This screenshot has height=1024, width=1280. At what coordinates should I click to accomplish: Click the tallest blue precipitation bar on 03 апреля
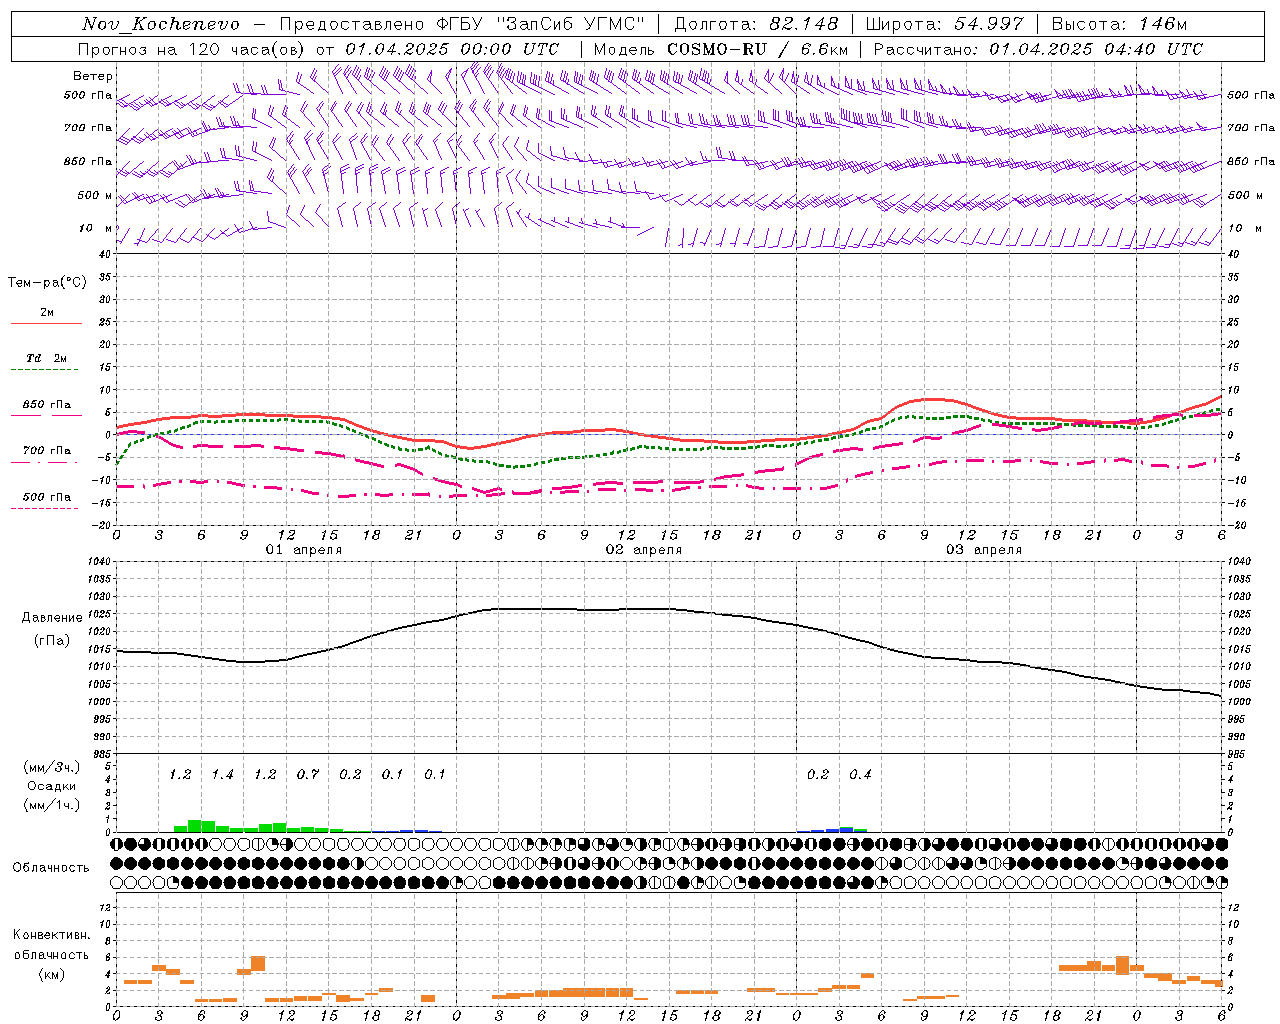point(846,830)
